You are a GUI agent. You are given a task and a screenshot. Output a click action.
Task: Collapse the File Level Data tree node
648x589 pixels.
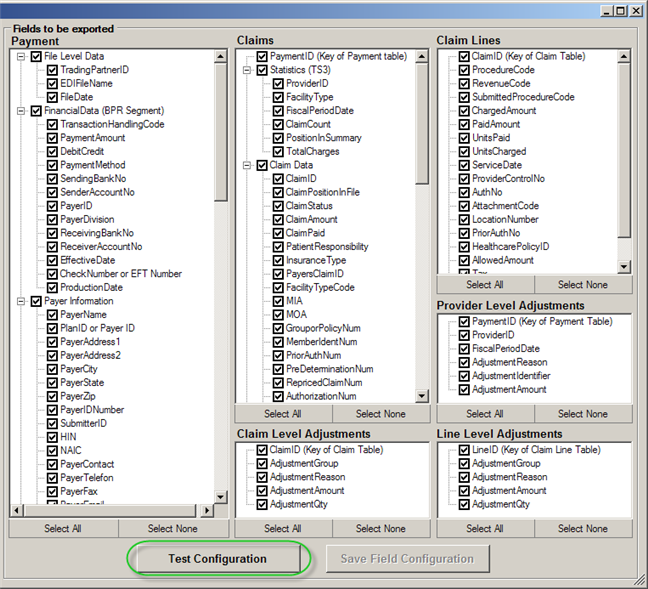(21, 57)
